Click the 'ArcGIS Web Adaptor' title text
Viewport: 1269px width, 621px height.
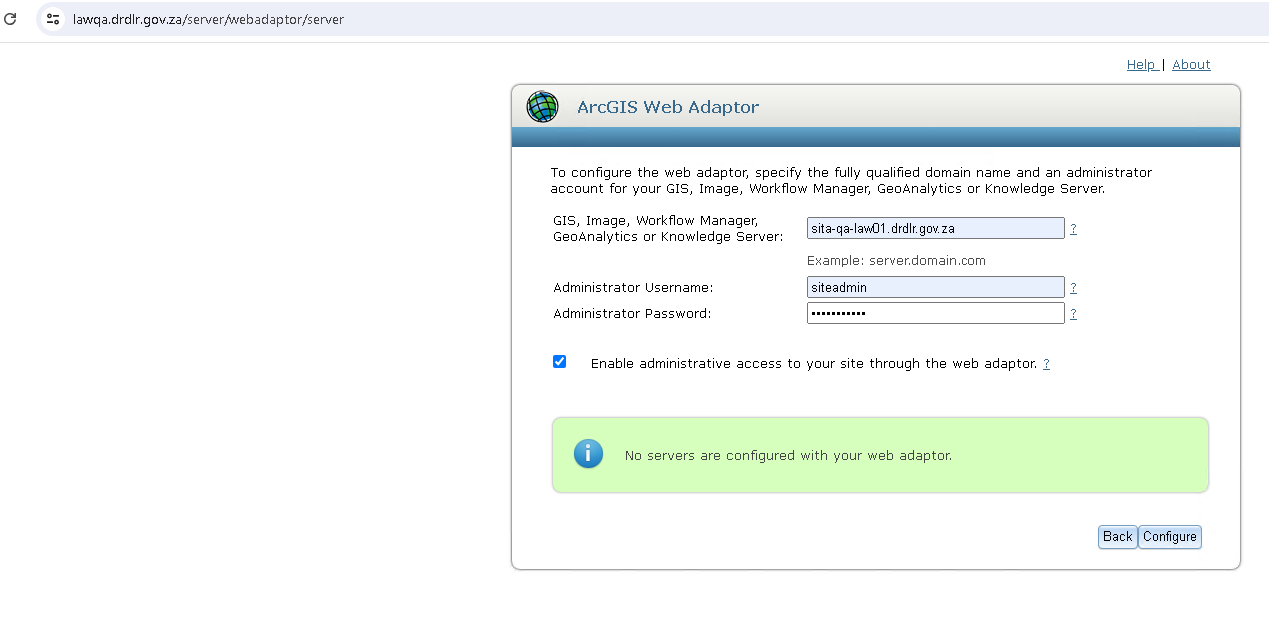668,107
